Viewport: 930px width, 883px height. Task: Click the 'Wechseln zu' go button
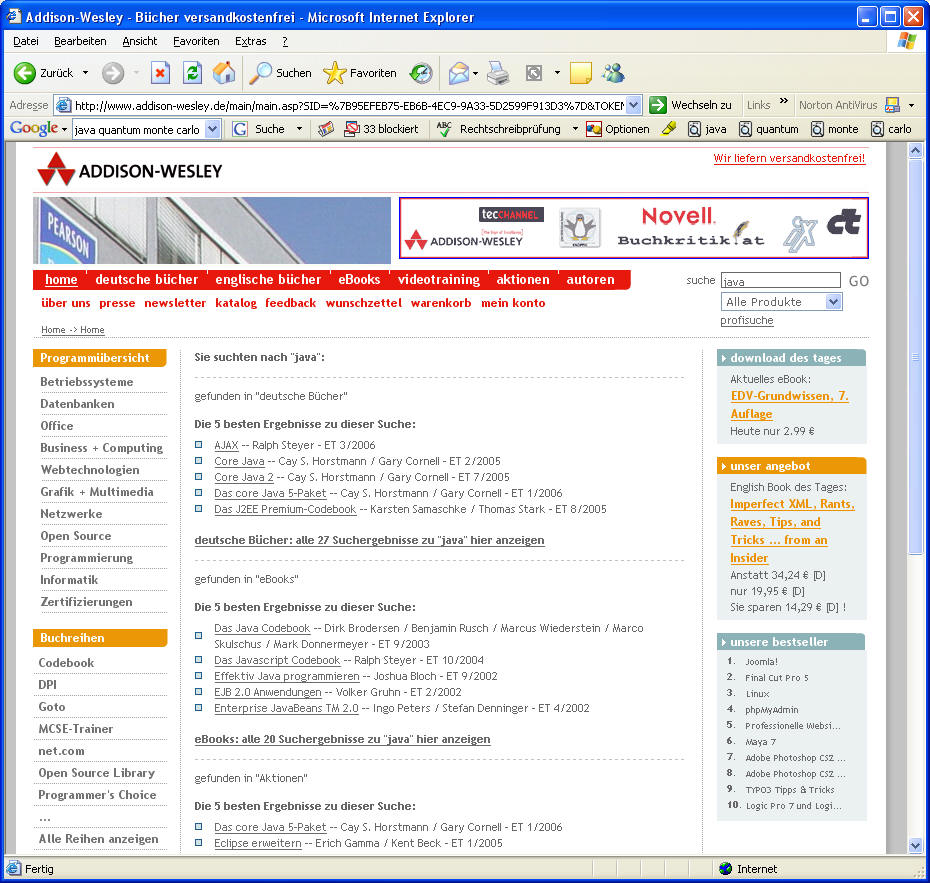690,105
